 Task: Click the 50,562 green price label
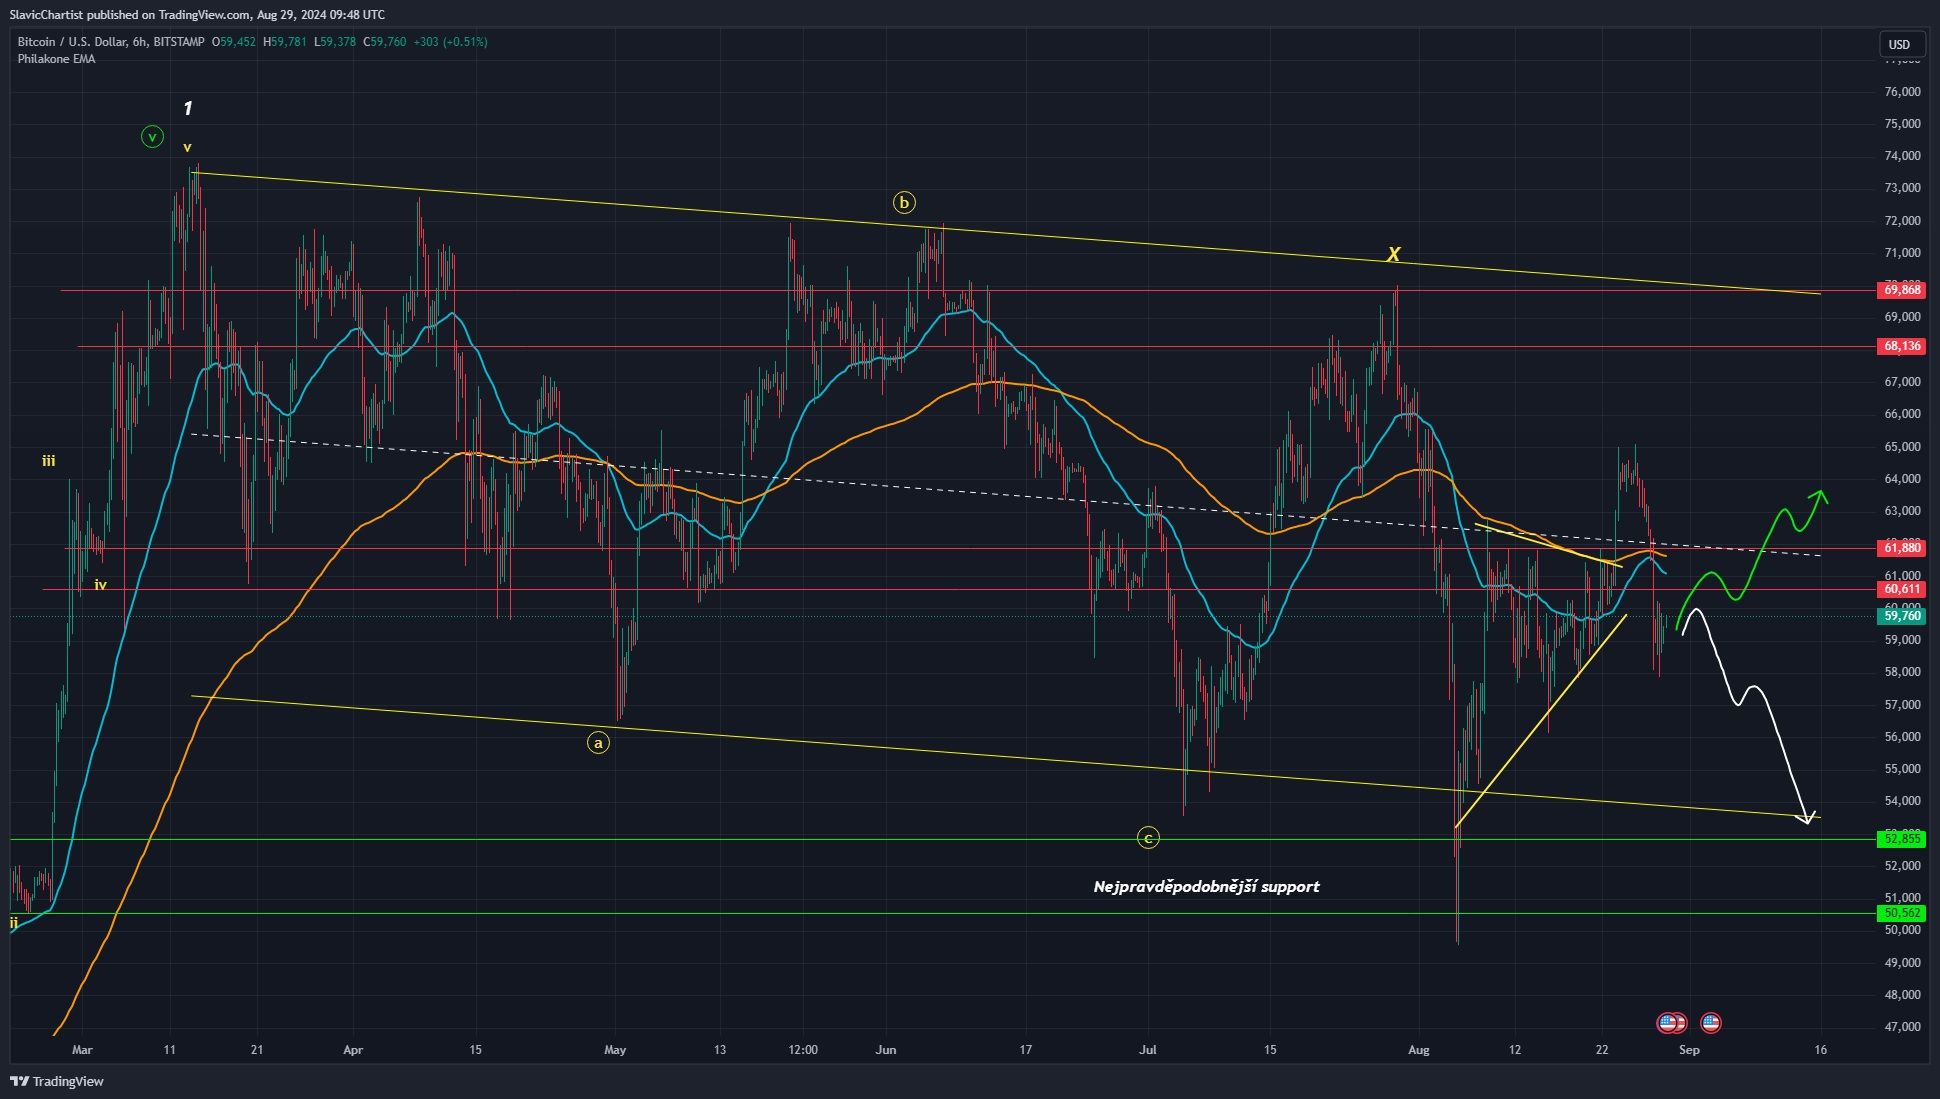(x=1902, y=913)
